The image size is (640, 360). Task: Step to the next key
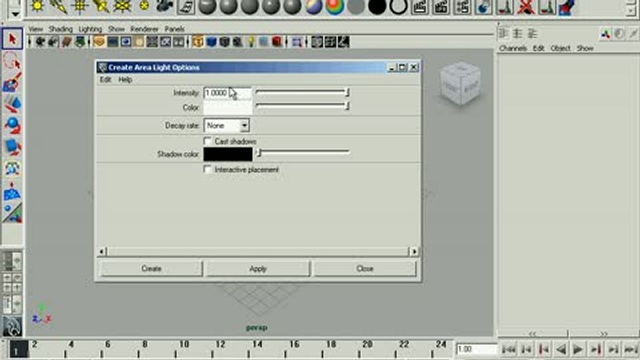point(596,349)
